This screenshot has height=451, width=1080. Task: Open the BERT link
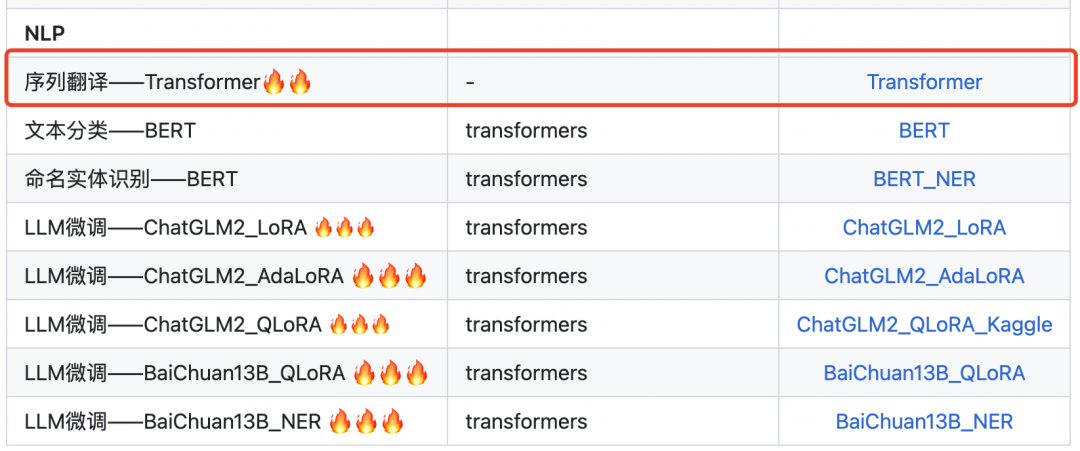[x=924, y=131]
